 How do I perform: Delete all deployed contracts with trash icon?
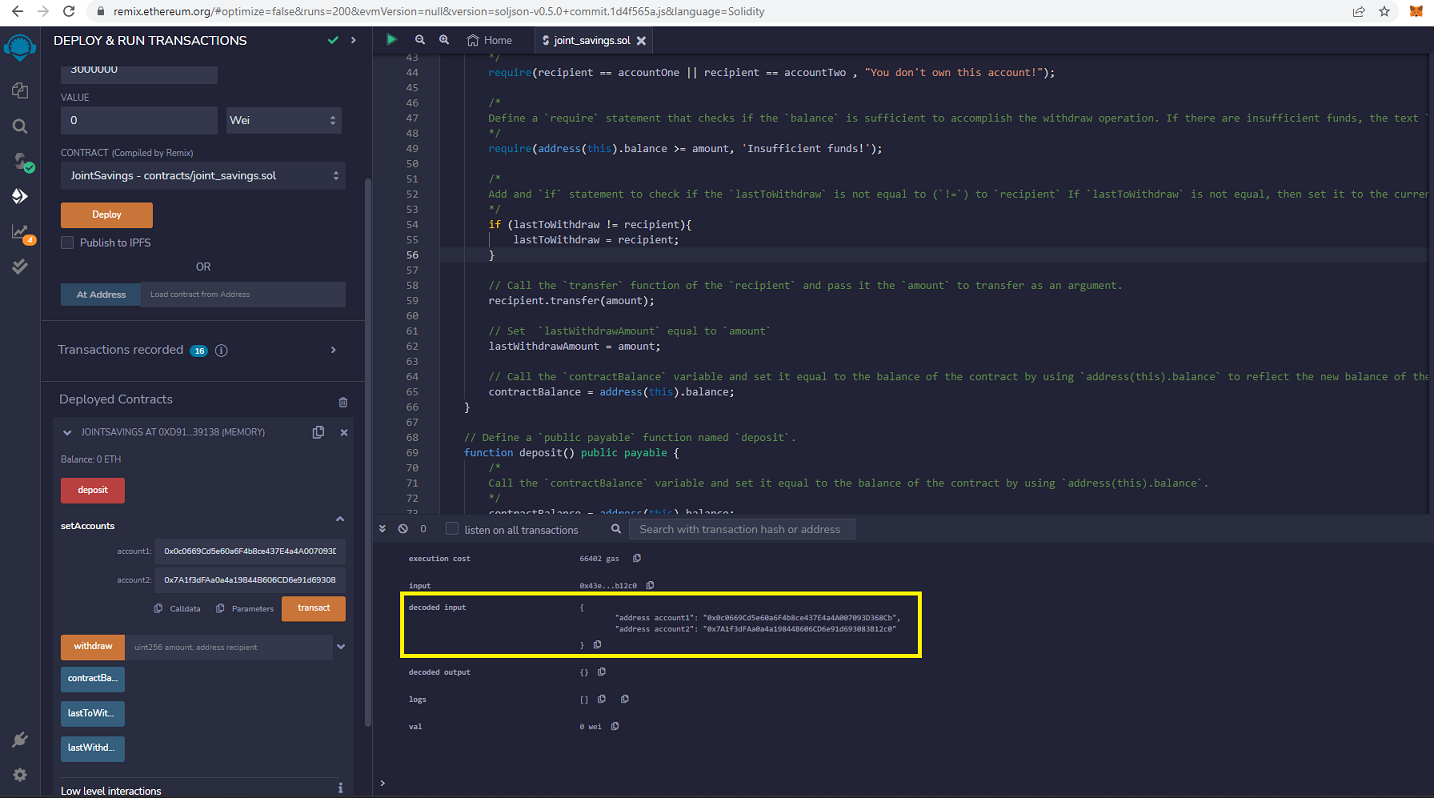343,402
